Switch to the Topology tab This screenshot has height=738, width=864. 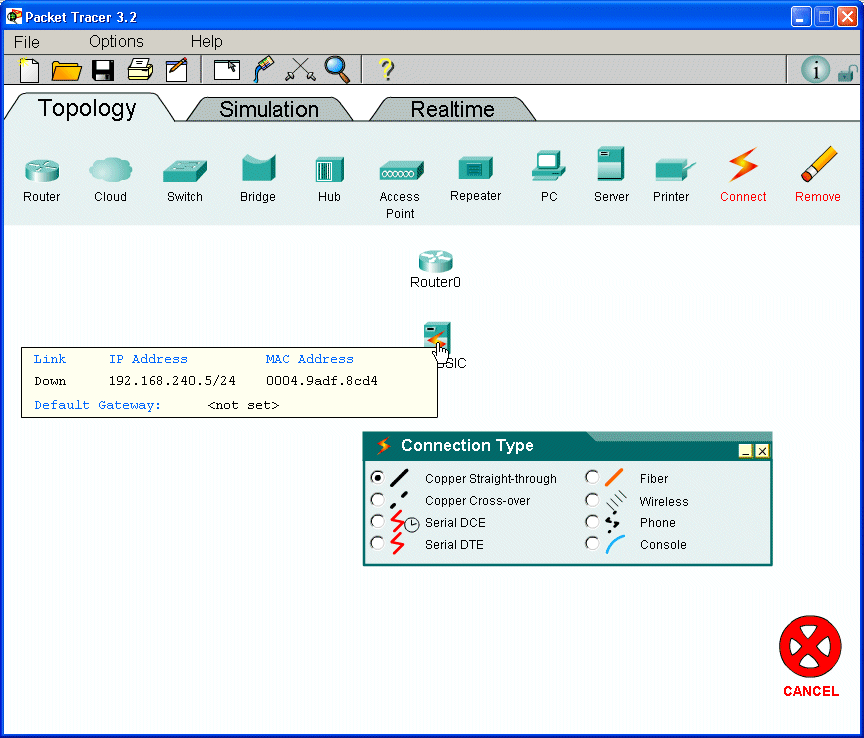pyautogui.click(x=87, y=108)
